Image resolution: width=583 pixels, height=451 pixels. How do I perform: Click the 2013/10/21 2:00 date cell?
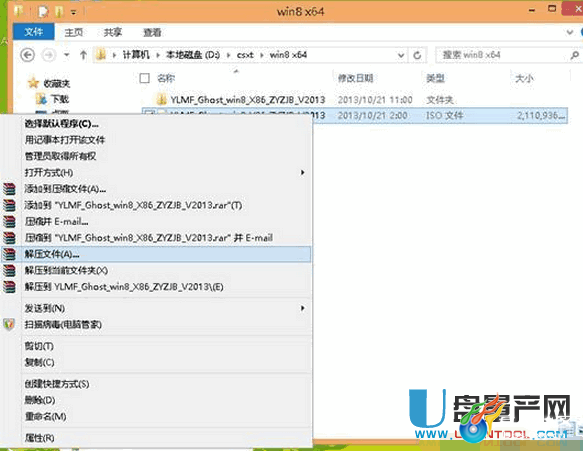pyautogui.click(x=372, y=115)
